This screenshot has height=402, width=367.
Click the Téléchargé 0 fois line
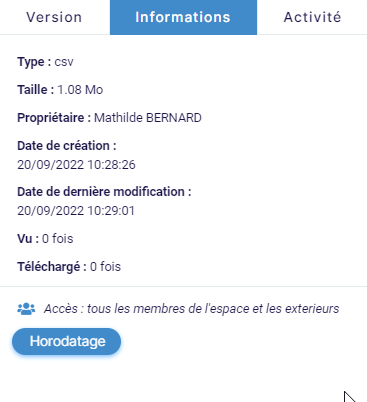(x=69, y=267)
